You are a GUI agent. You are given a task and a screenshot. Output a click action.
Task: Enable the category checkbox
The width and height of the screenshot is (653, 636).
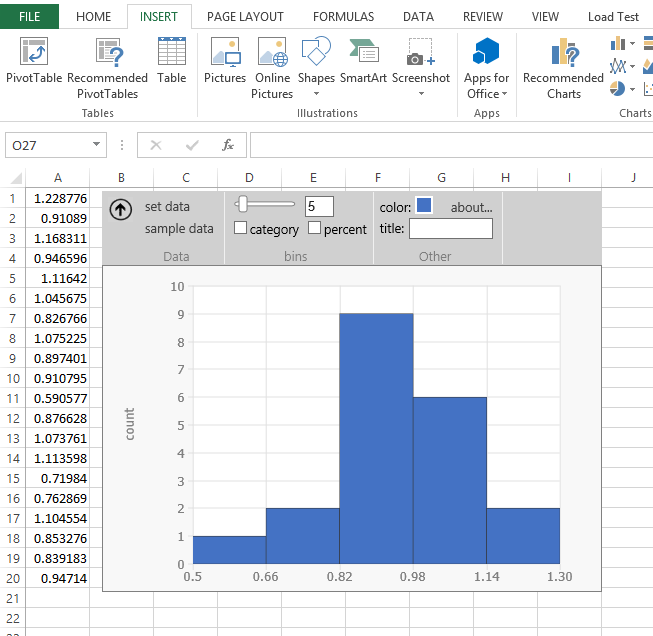click(240, 229)
